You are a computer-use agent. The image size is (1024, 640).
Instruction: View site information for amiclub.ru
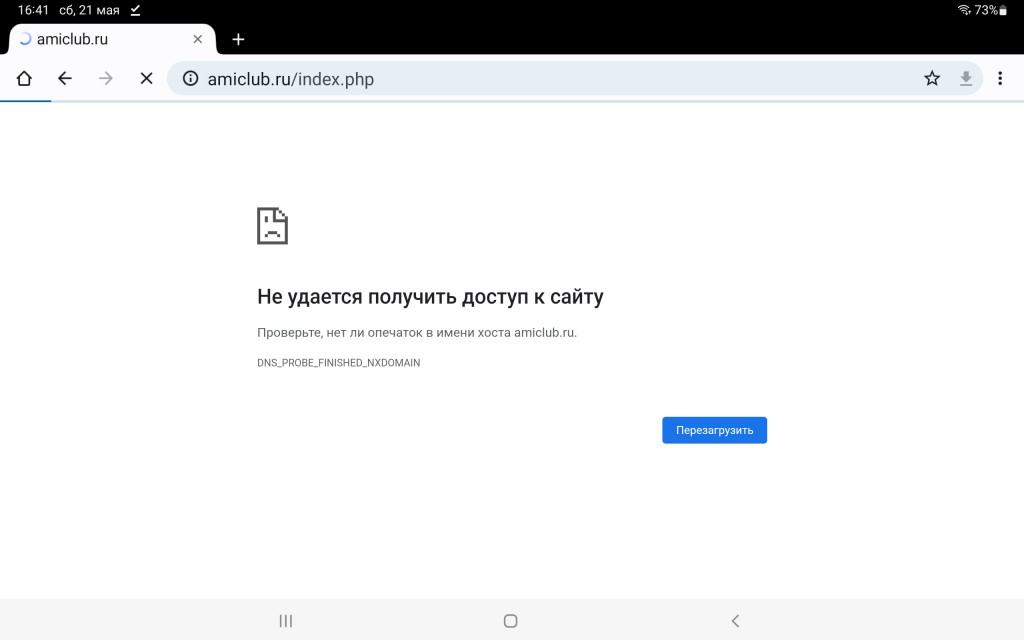tap(190, 78)
